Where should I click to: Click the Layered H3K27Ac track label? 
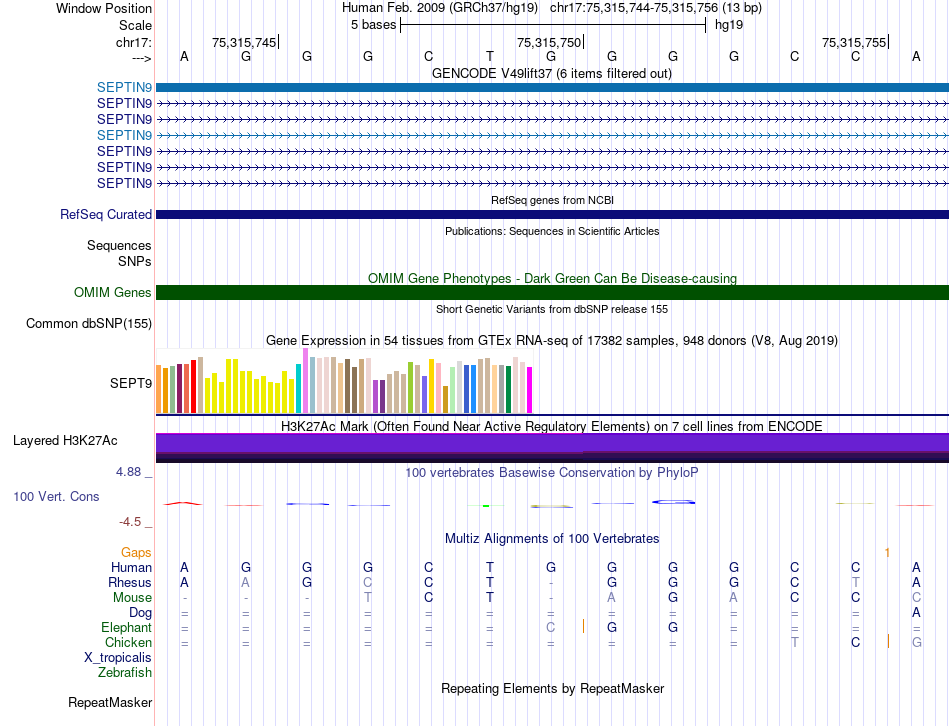click(65, 440)
